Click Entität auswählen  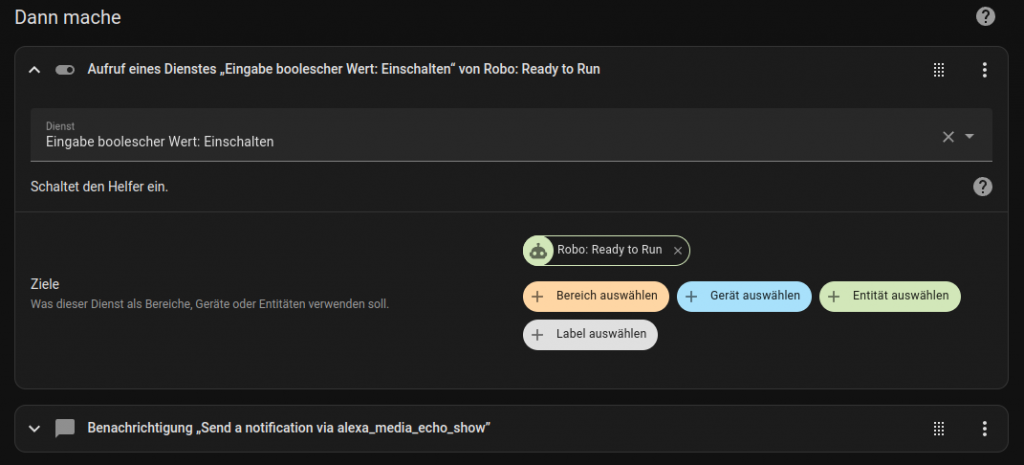coord(889,296)
